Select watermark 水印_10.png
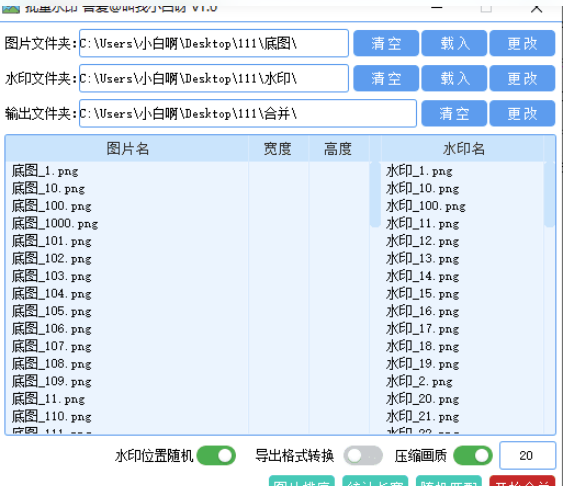 click(x=463, y=188)
